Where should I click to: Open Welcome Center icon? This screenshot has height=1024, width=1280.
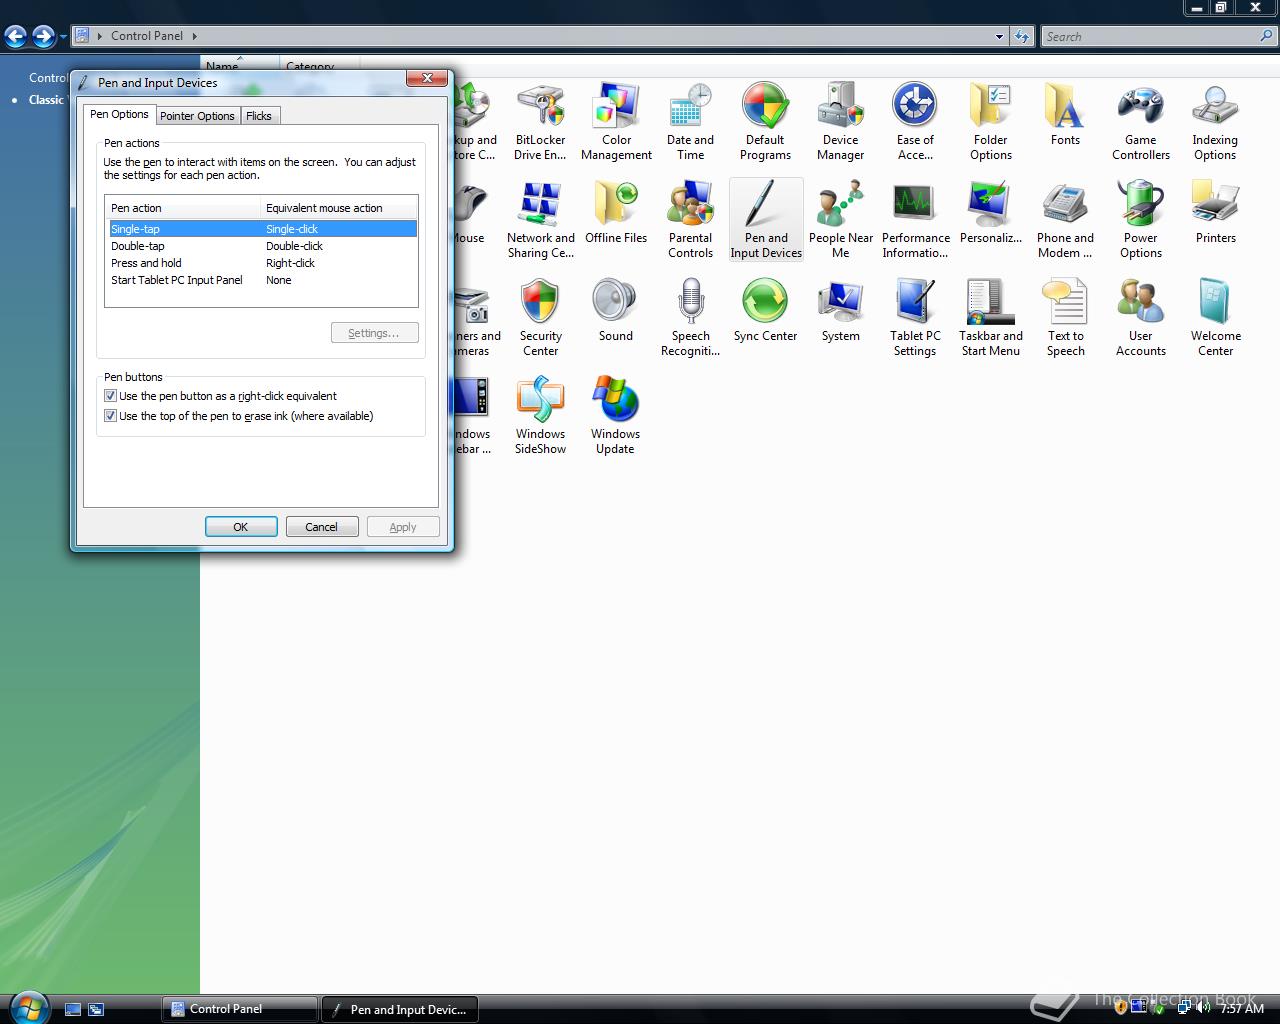(x=1215, y=318)
